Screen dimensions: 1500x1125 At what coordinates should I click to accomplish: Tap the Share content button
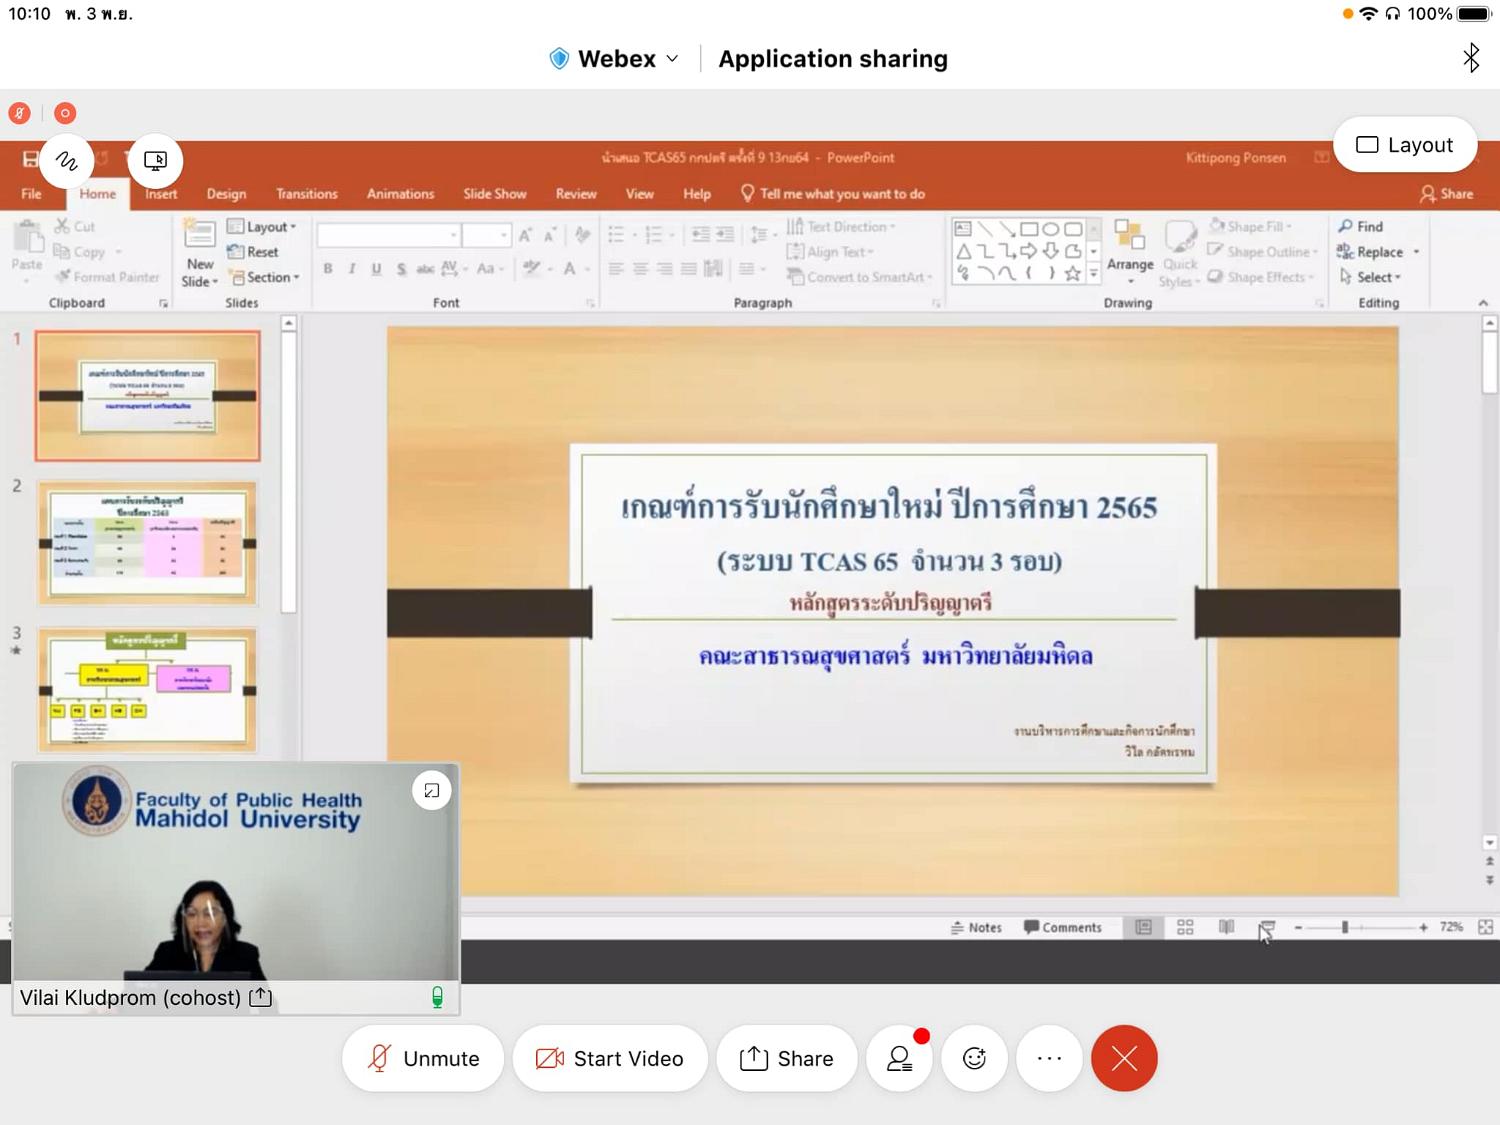pos(787,1058)
